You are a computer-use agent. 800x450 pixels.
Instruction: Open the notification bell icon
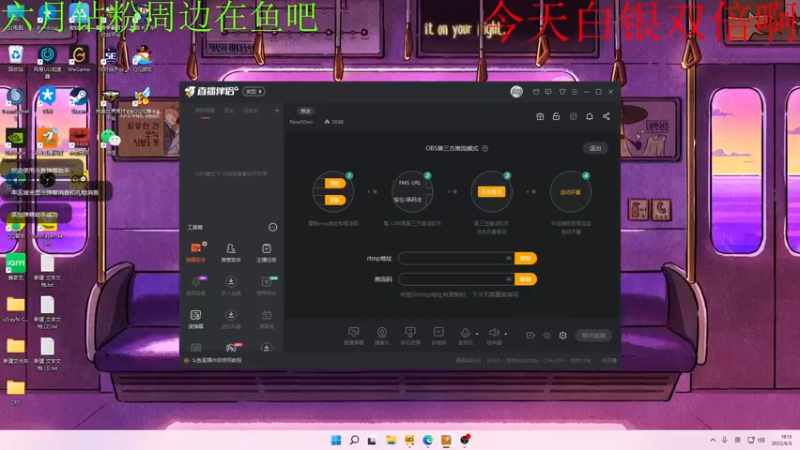589,116
